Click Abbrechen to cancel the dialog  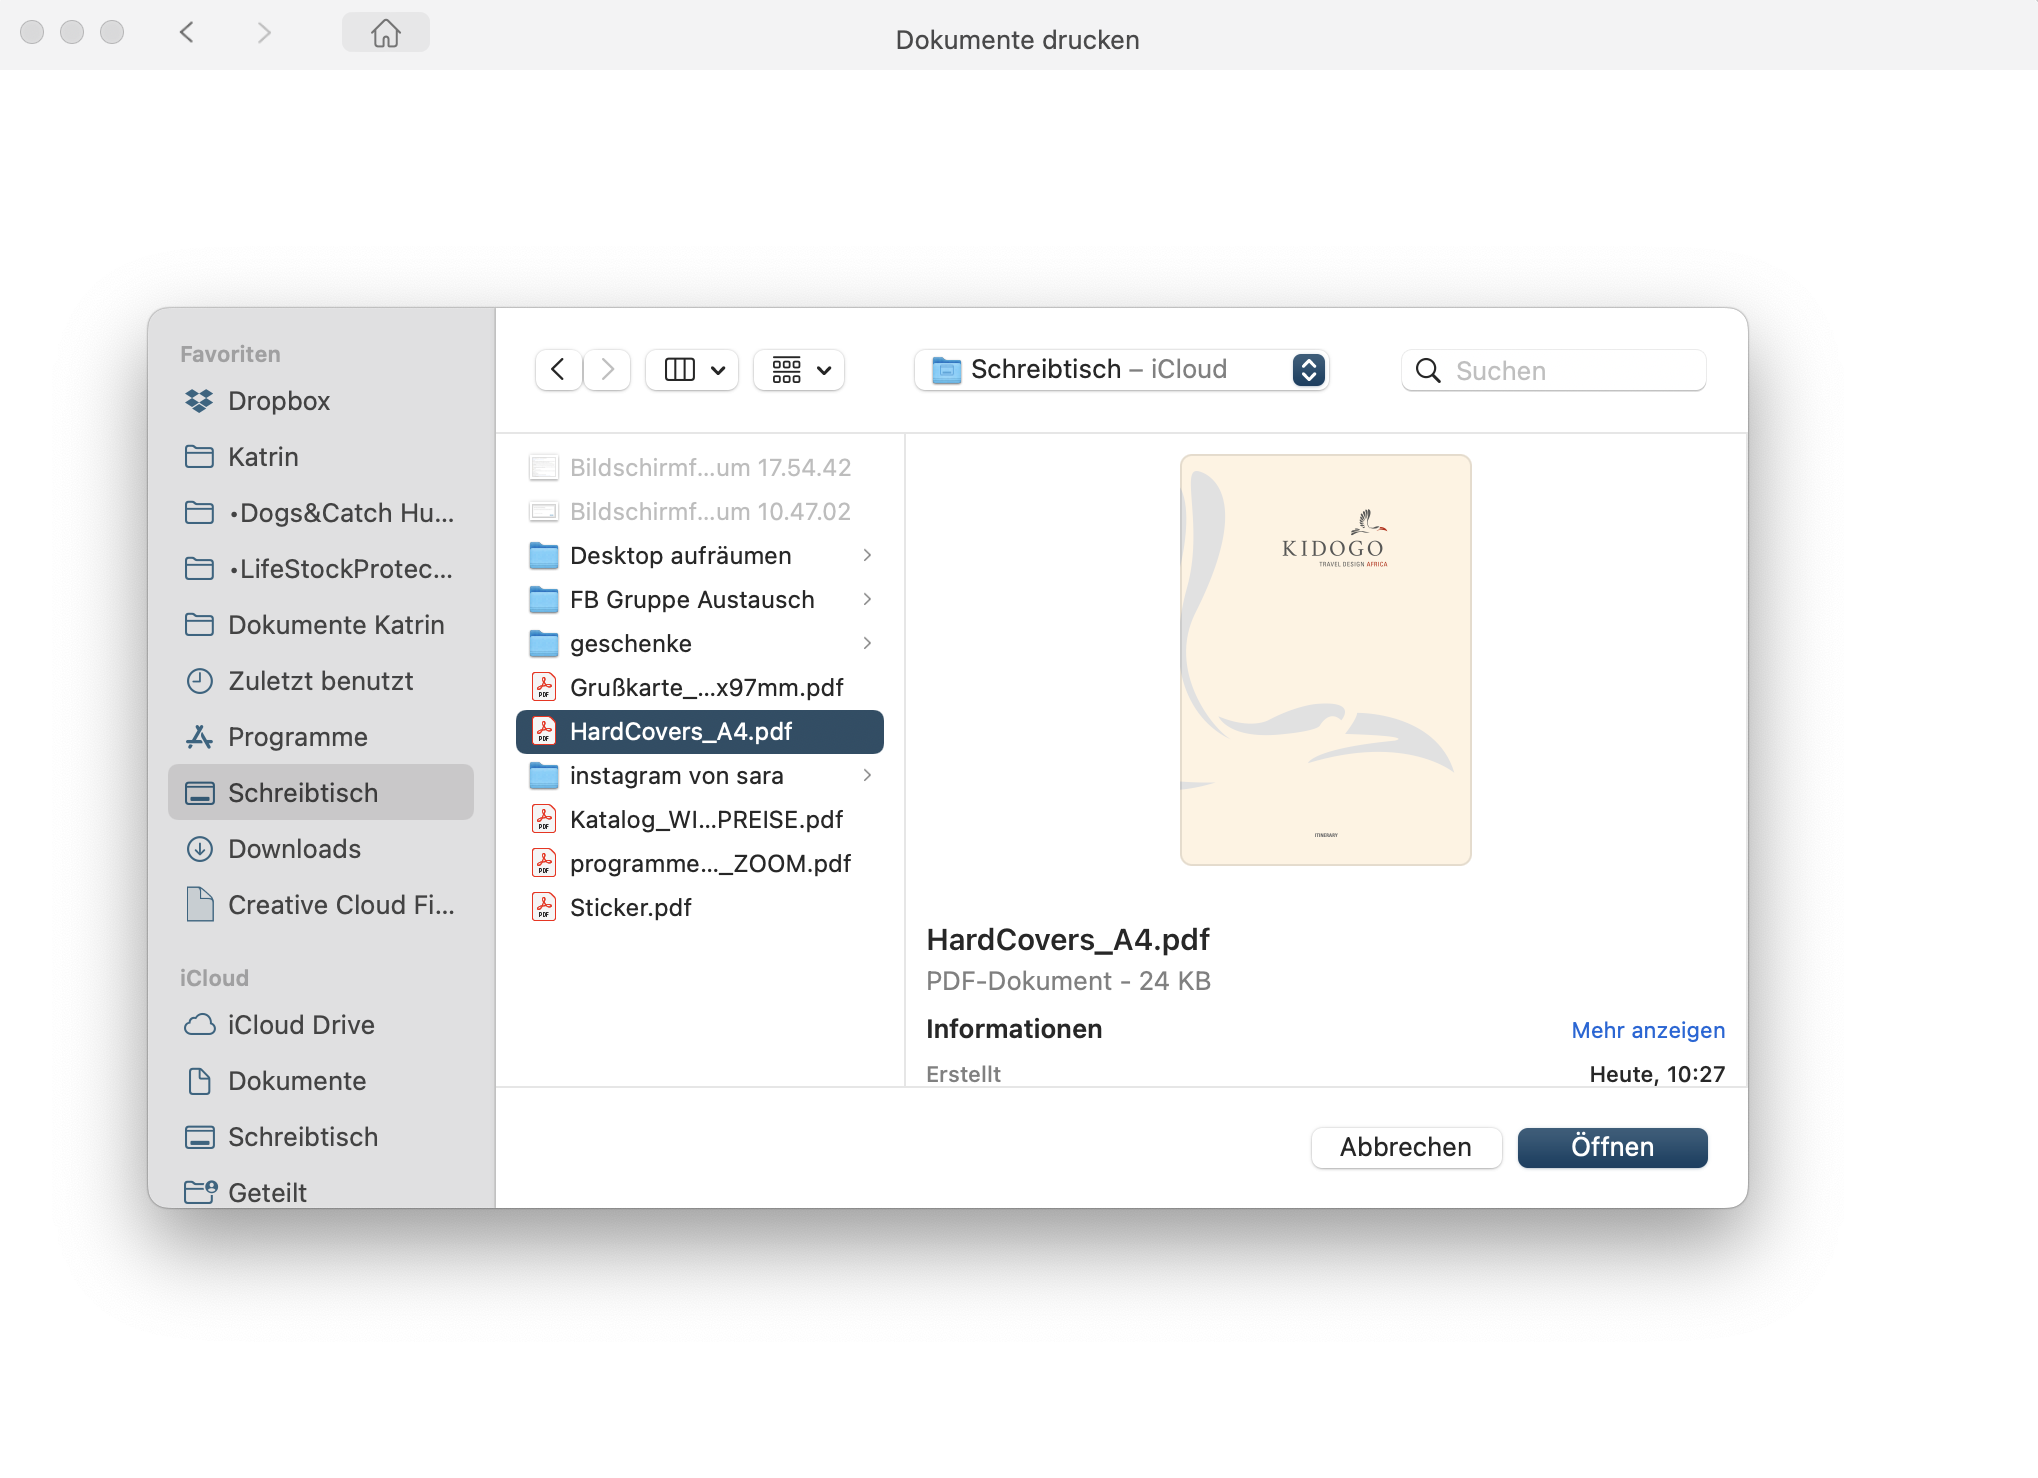click(1405, 1147)
